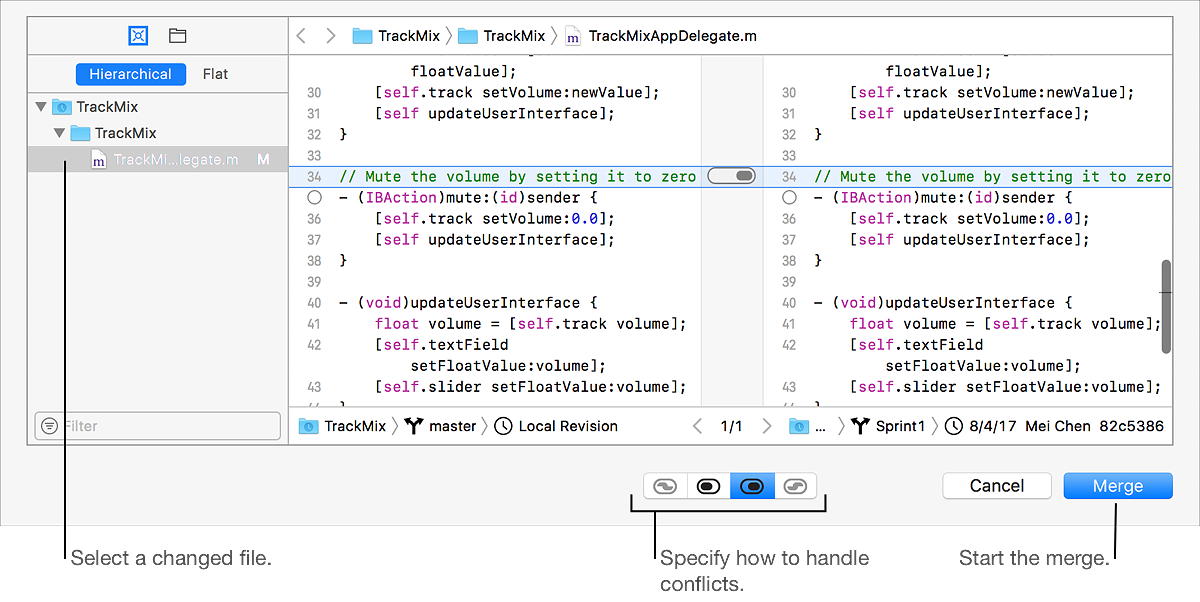The height and width of the screenshot is (602, 1200).
Task: Choose right-then-left conflict option
Action: coord(795,486)
